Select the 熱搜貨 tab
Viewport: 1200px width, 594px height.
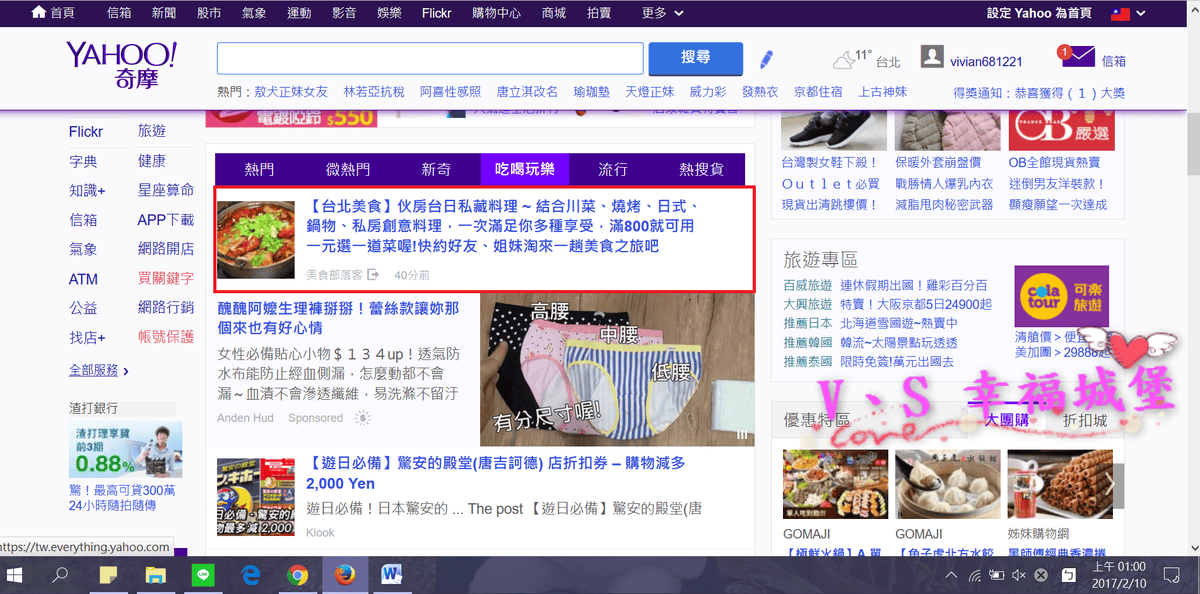(x=701, y=169)
